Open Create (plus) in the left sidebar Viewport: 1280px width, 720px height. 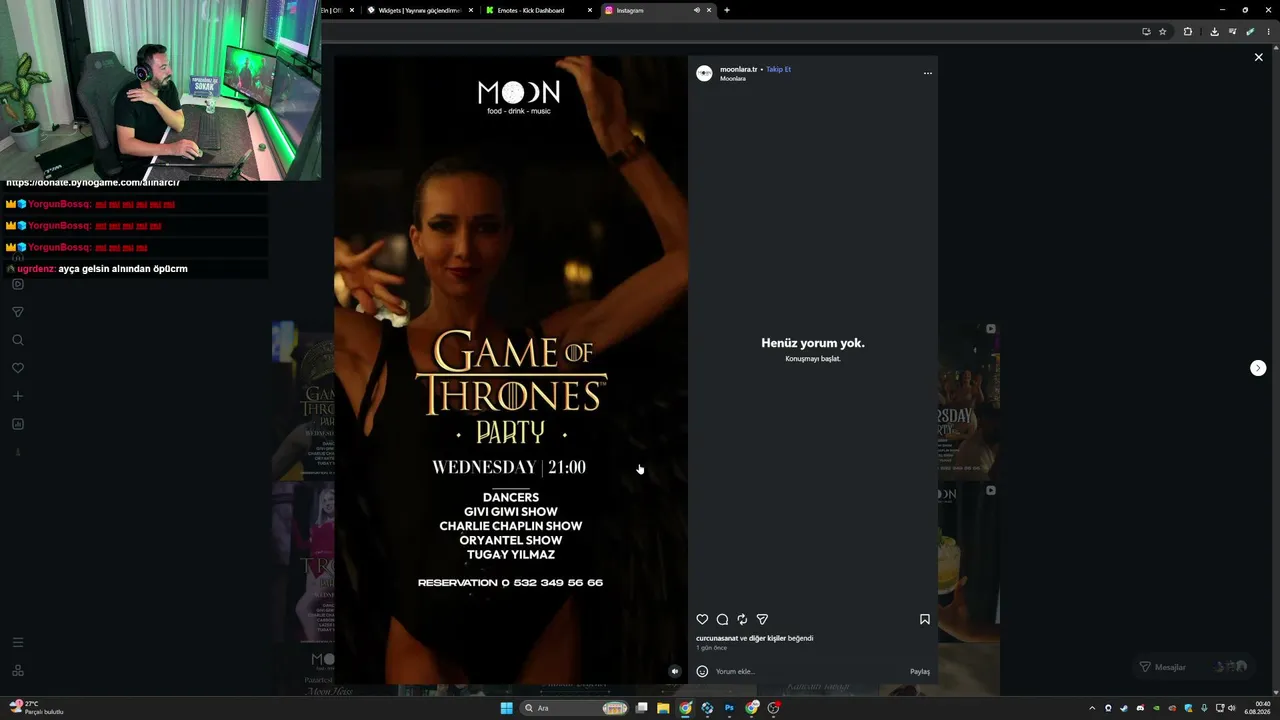click(18, 396)
